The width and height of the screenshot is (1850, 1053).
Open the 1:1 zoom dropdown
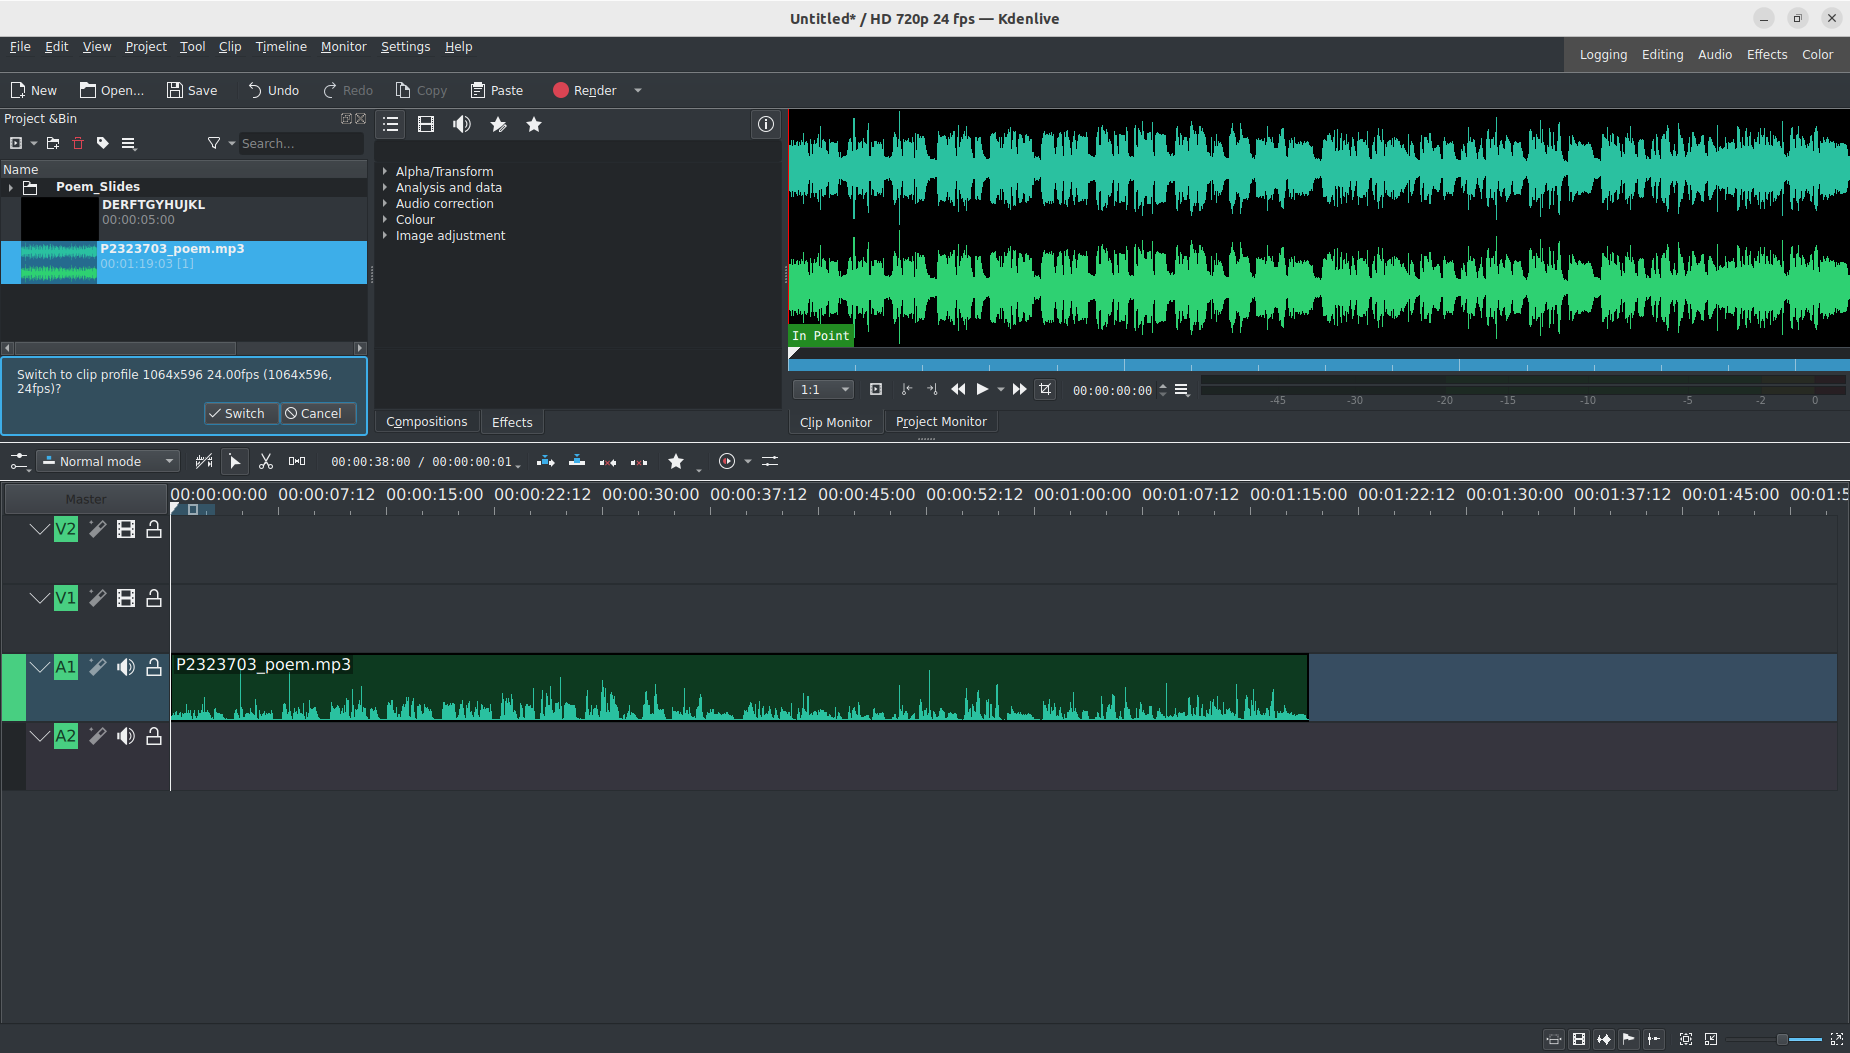[823, 390]
